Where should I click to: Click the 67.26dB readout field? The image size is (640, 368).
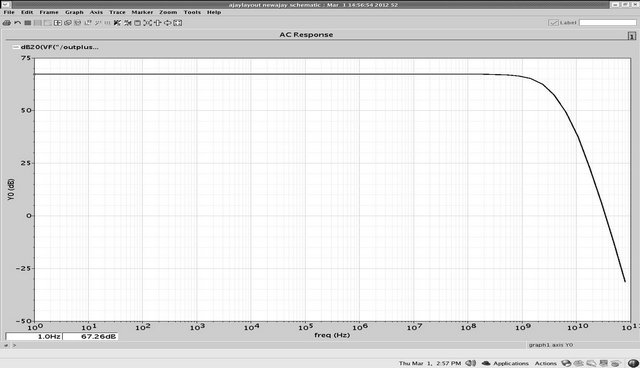[90, 337]
